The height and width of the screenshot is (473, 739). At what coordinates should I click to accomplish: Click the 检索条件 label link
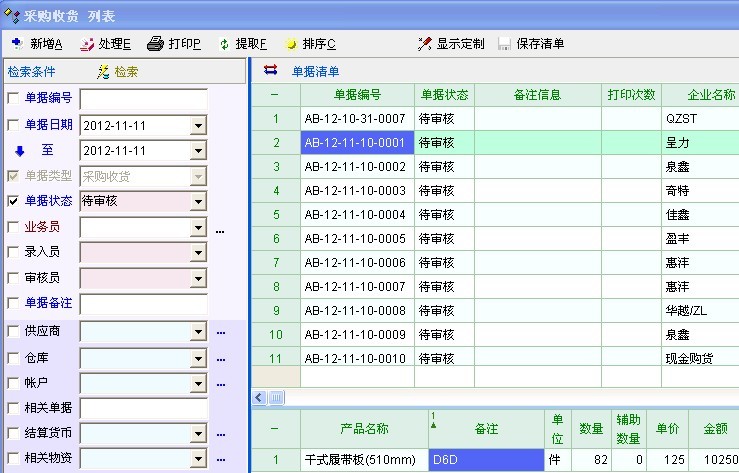point(32,72)
